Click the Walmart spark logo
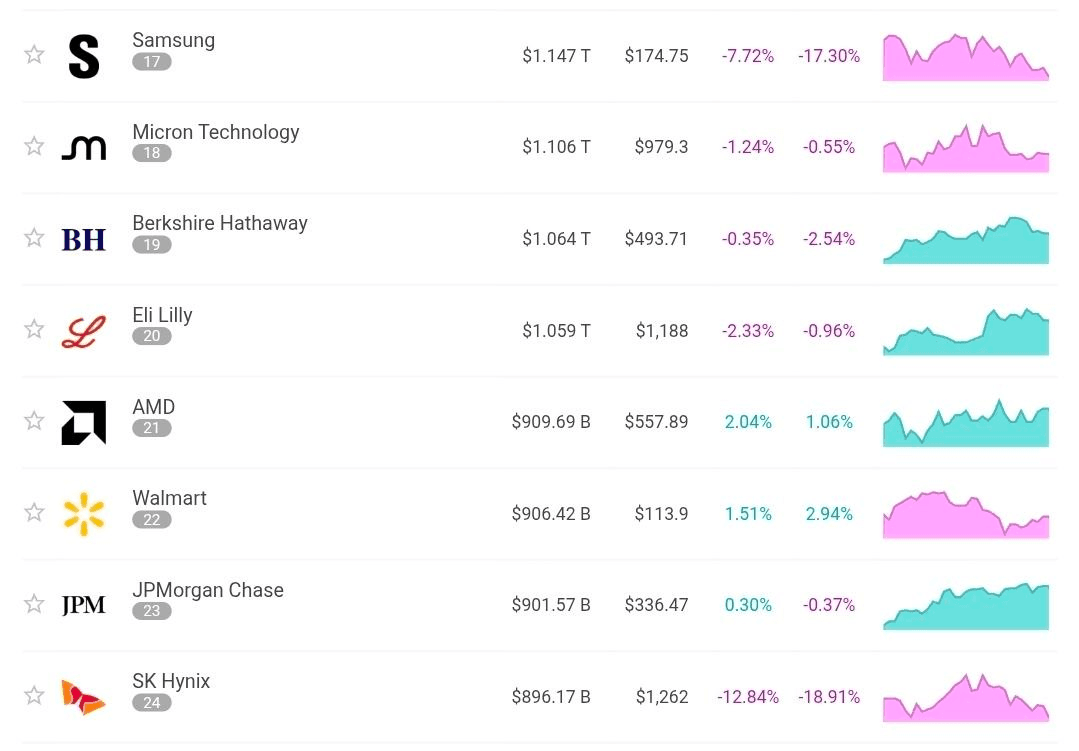Screen dimensions: 1079x751 (x=84, y=514)
